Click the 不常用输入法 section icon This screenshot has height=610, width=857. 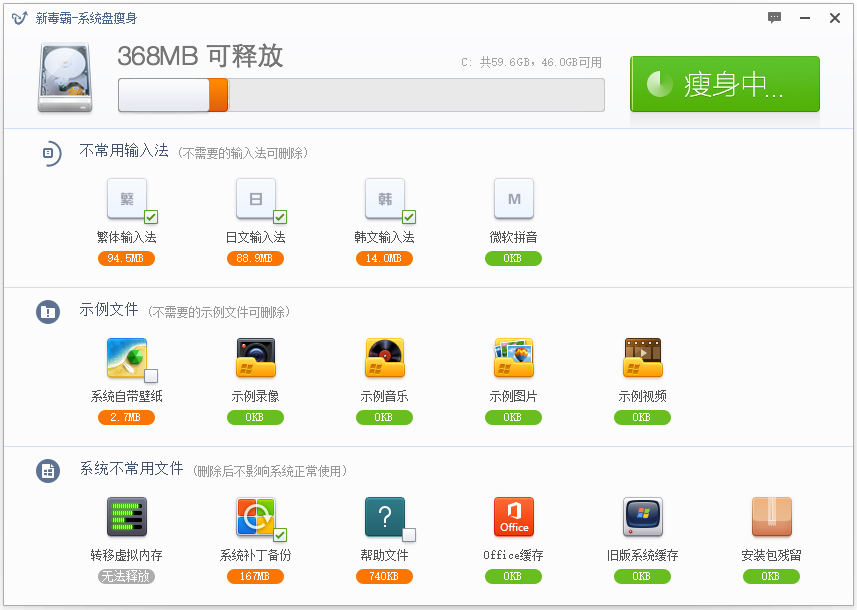click(x=50, y=153)
